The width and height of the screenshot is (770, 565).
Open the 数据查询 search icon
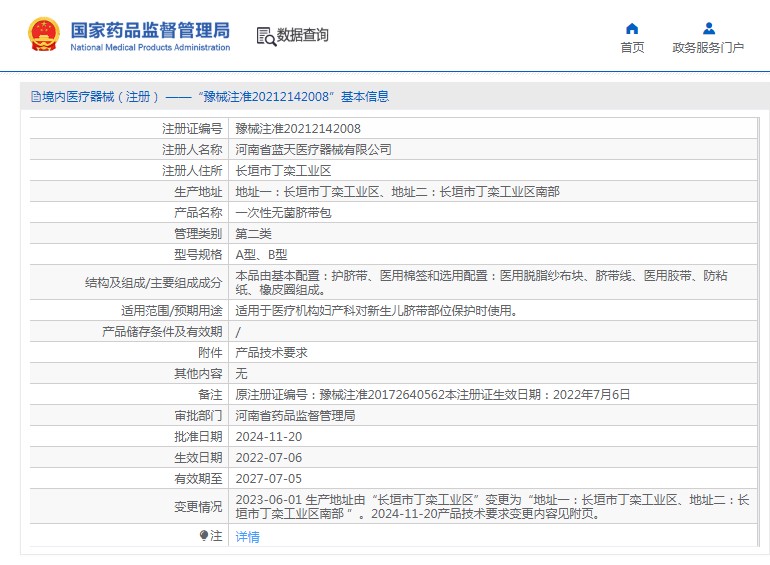[x=267, y=36]
